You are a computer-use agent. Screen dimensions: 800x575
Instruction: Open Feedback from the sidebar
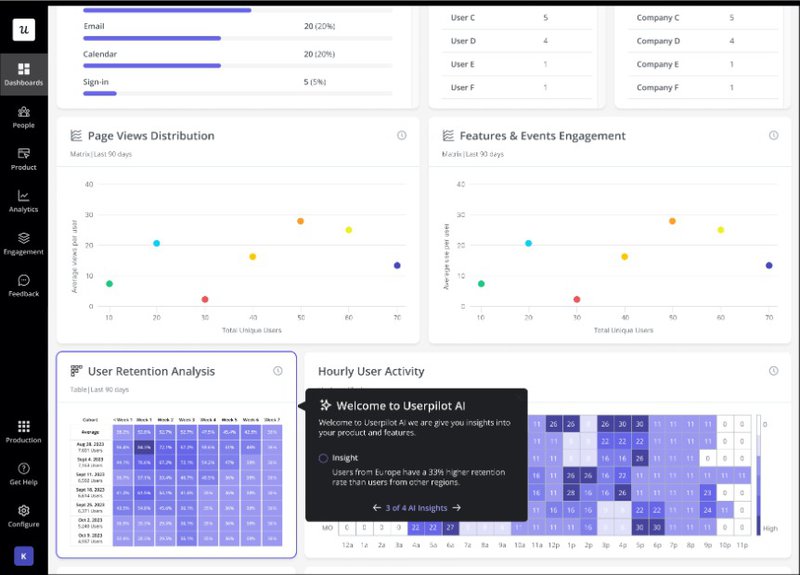click(23, 285)
